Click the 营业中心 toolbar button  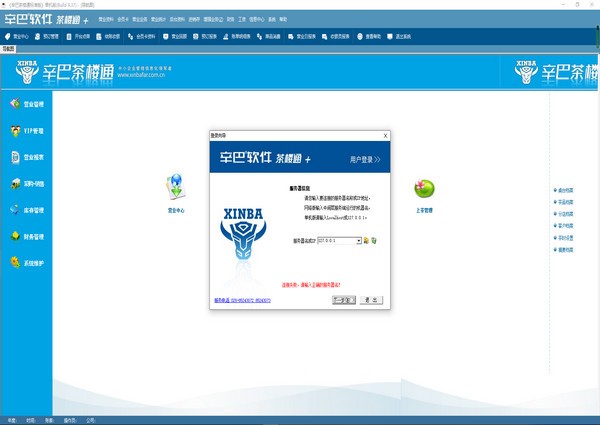tap(17, 36)
